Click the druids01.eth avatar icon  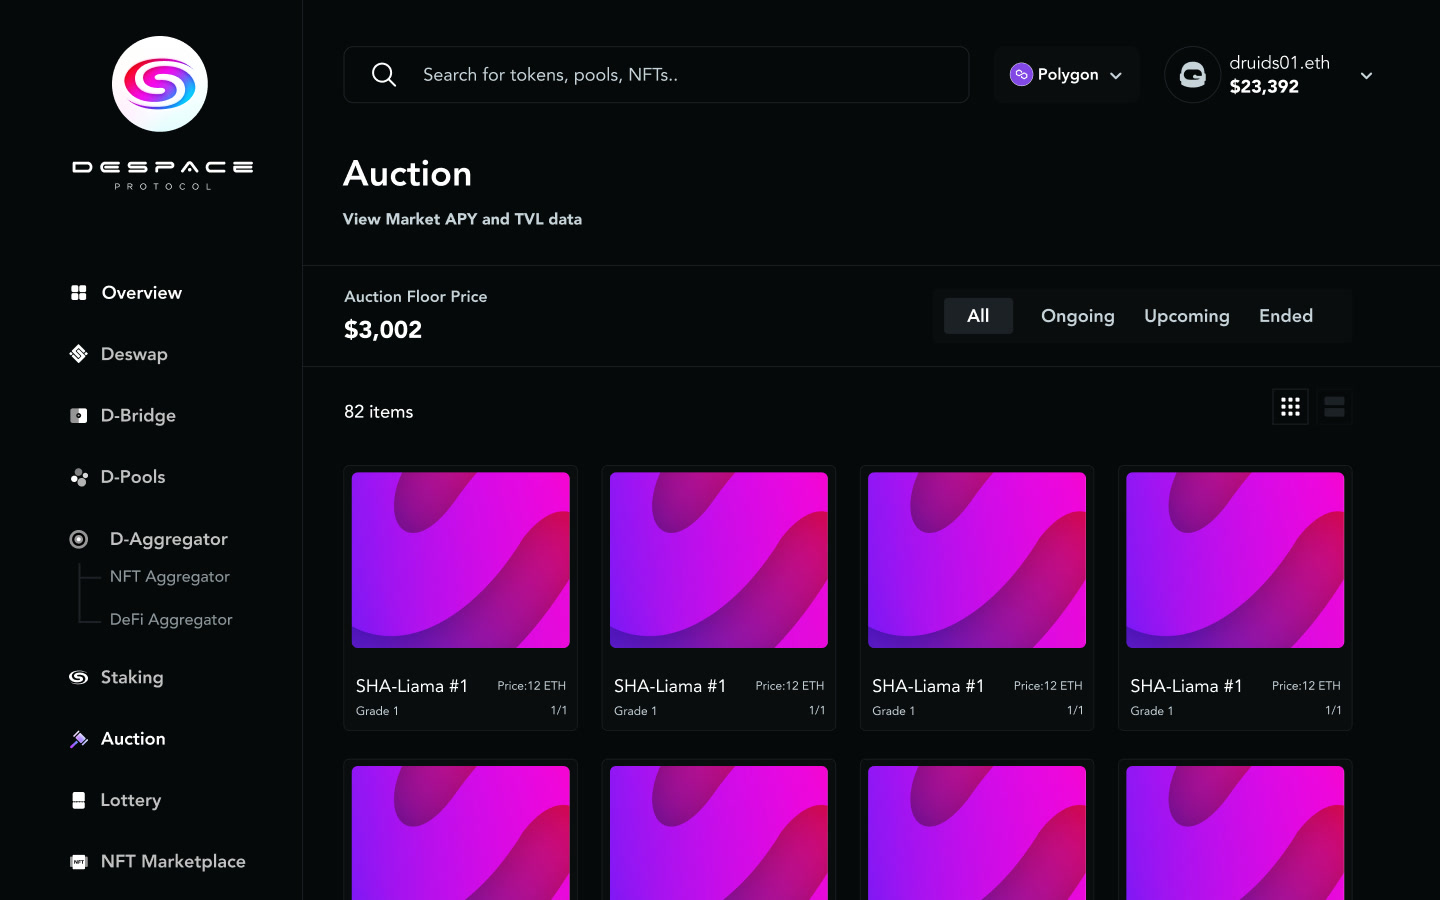tap(1192, 75)
